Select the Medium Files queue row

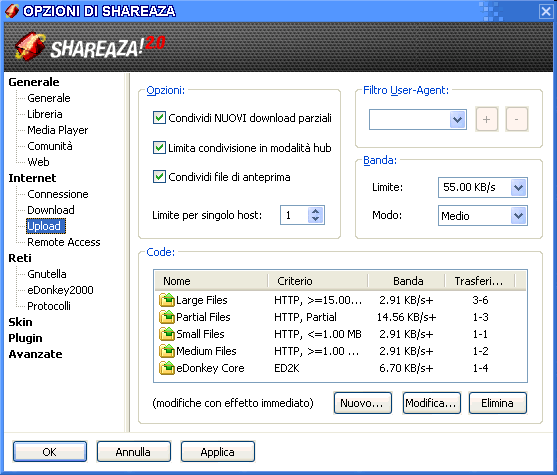[340, 351]
